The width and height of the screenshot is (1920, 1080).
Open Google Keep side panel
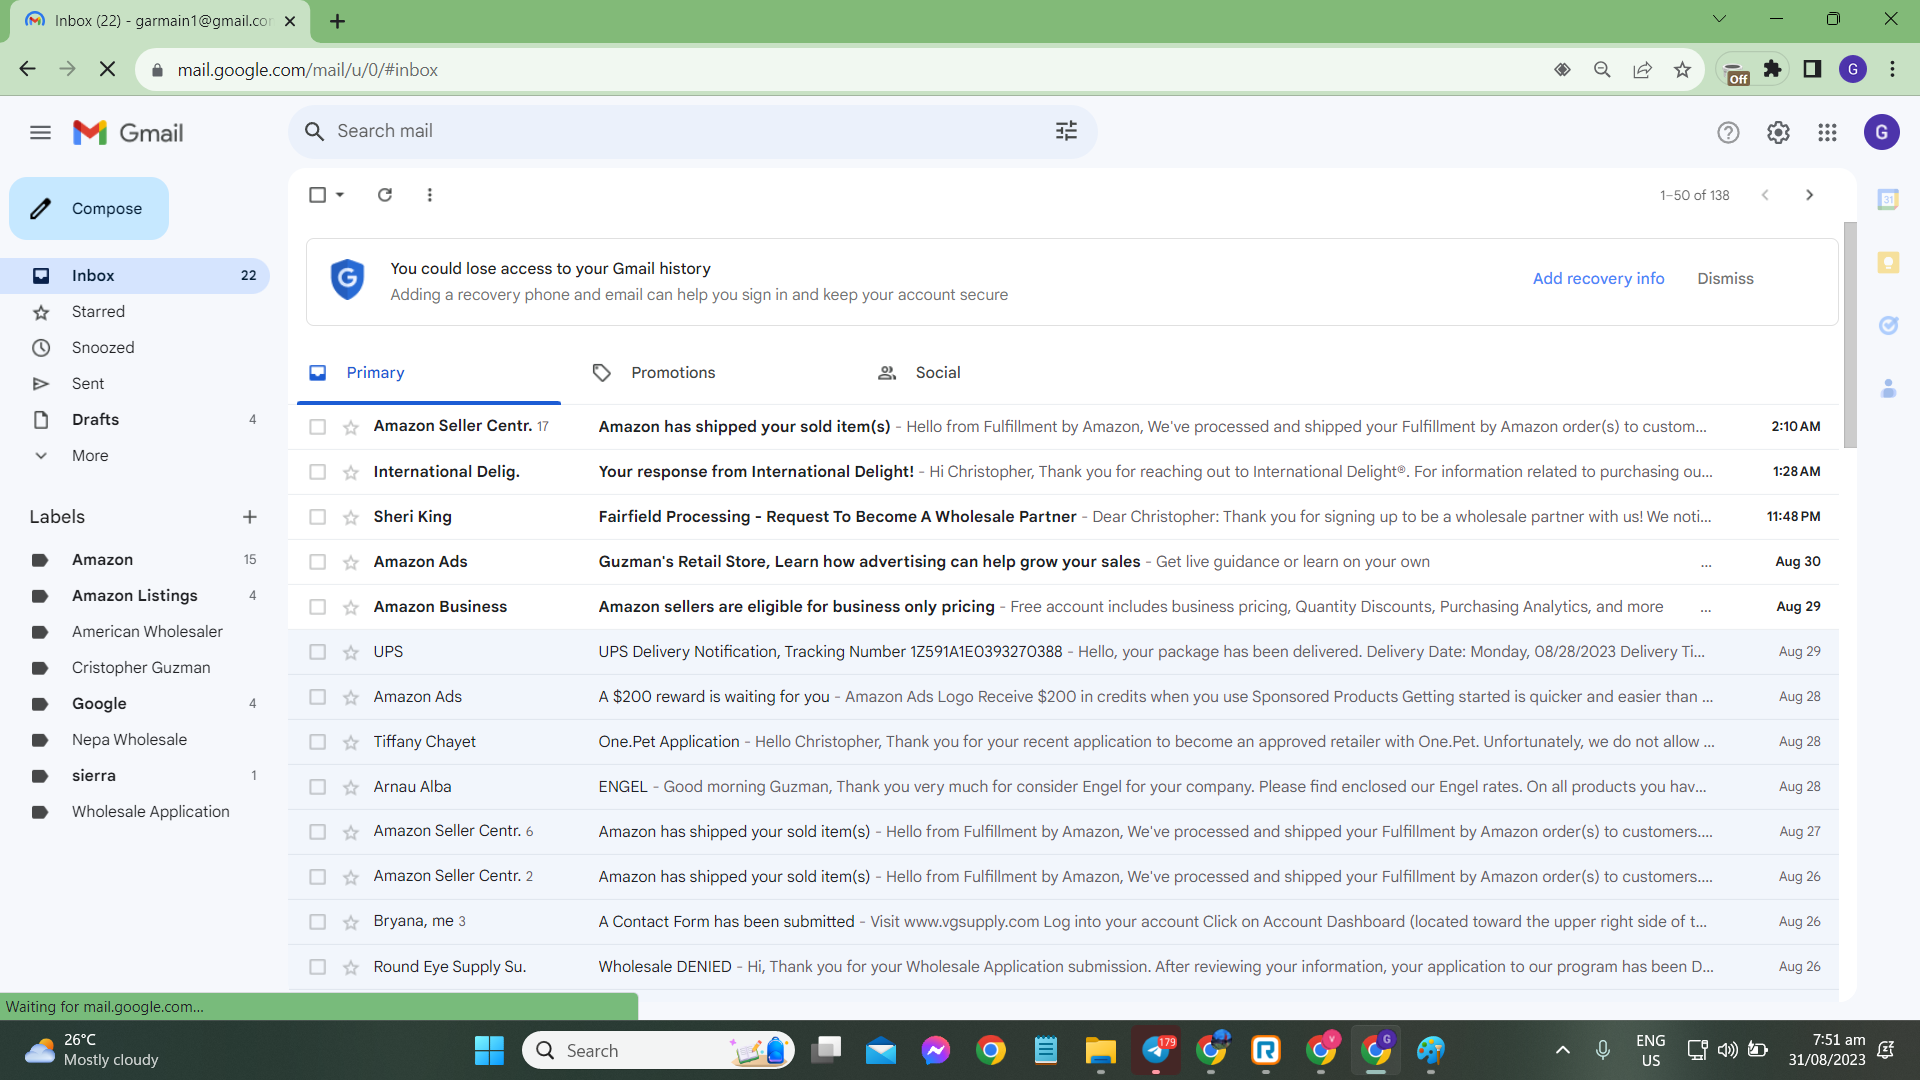pos(1888,262)
